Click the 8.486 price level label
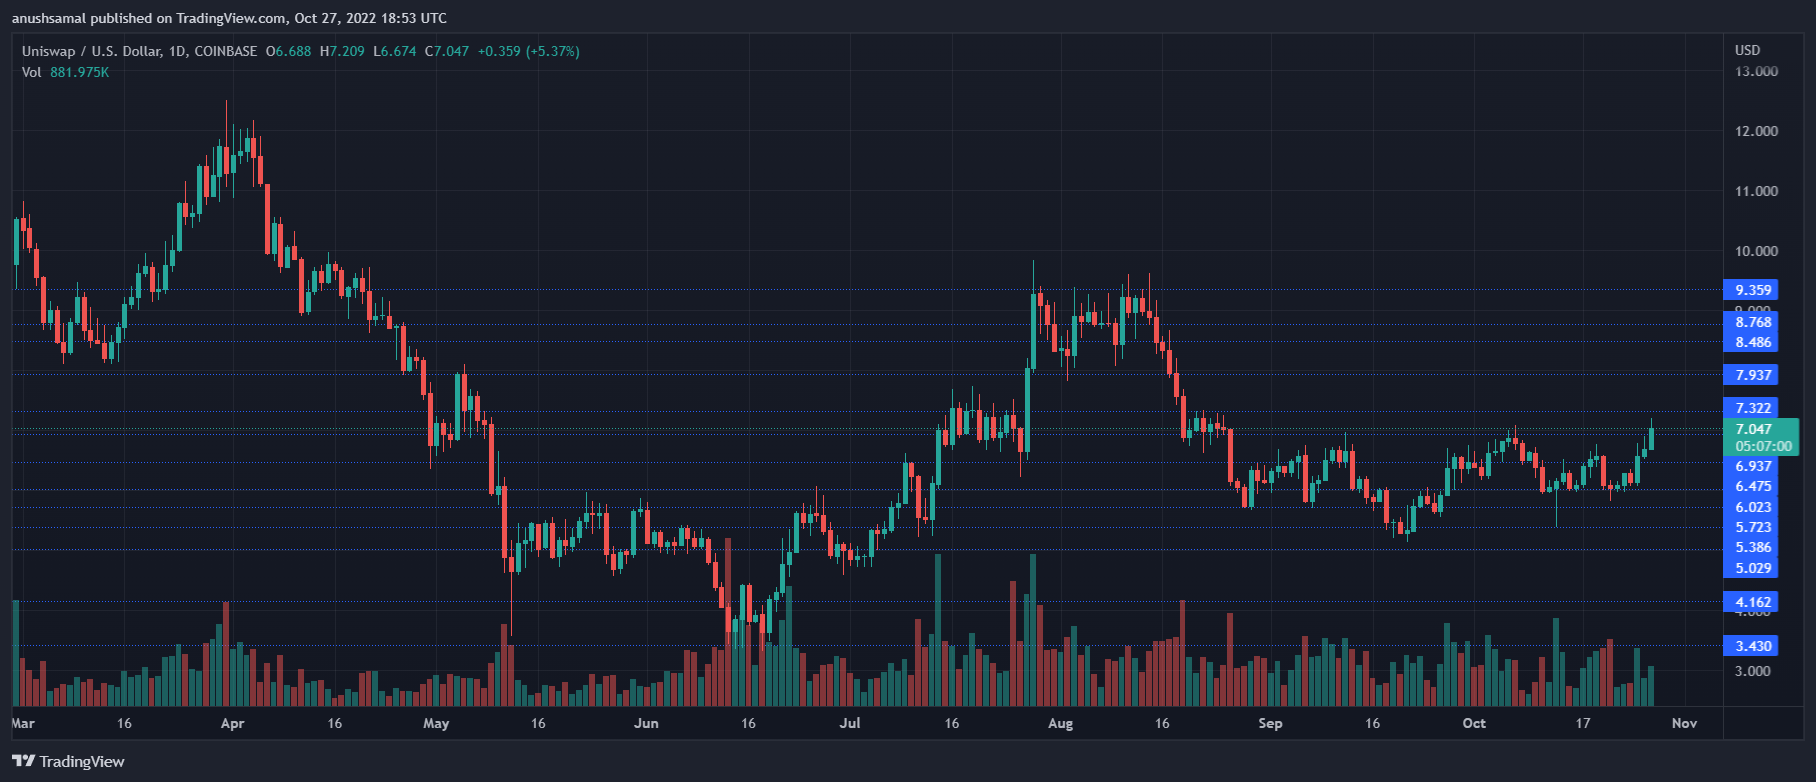1816x782 pixels. click(x=1750, y=342)
